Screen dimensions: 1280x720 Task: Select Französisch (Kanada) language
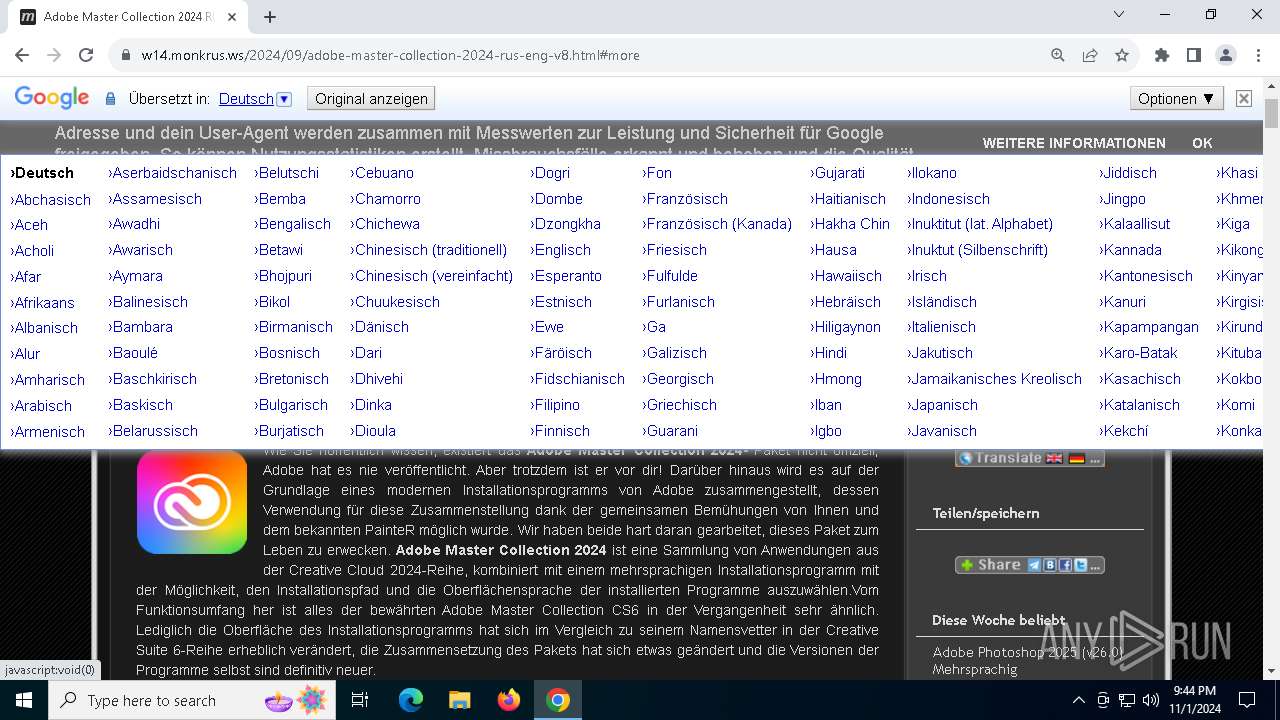pos(717,224)
